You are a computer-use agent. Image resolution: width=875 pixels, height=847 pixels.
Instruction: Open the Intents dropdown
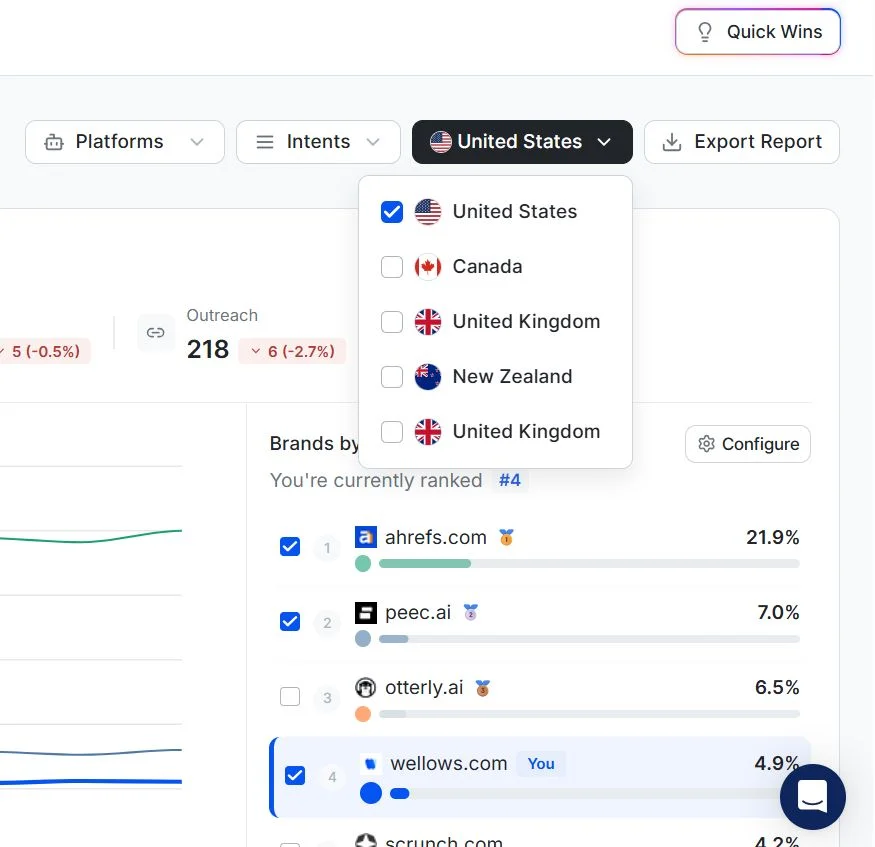318,142
